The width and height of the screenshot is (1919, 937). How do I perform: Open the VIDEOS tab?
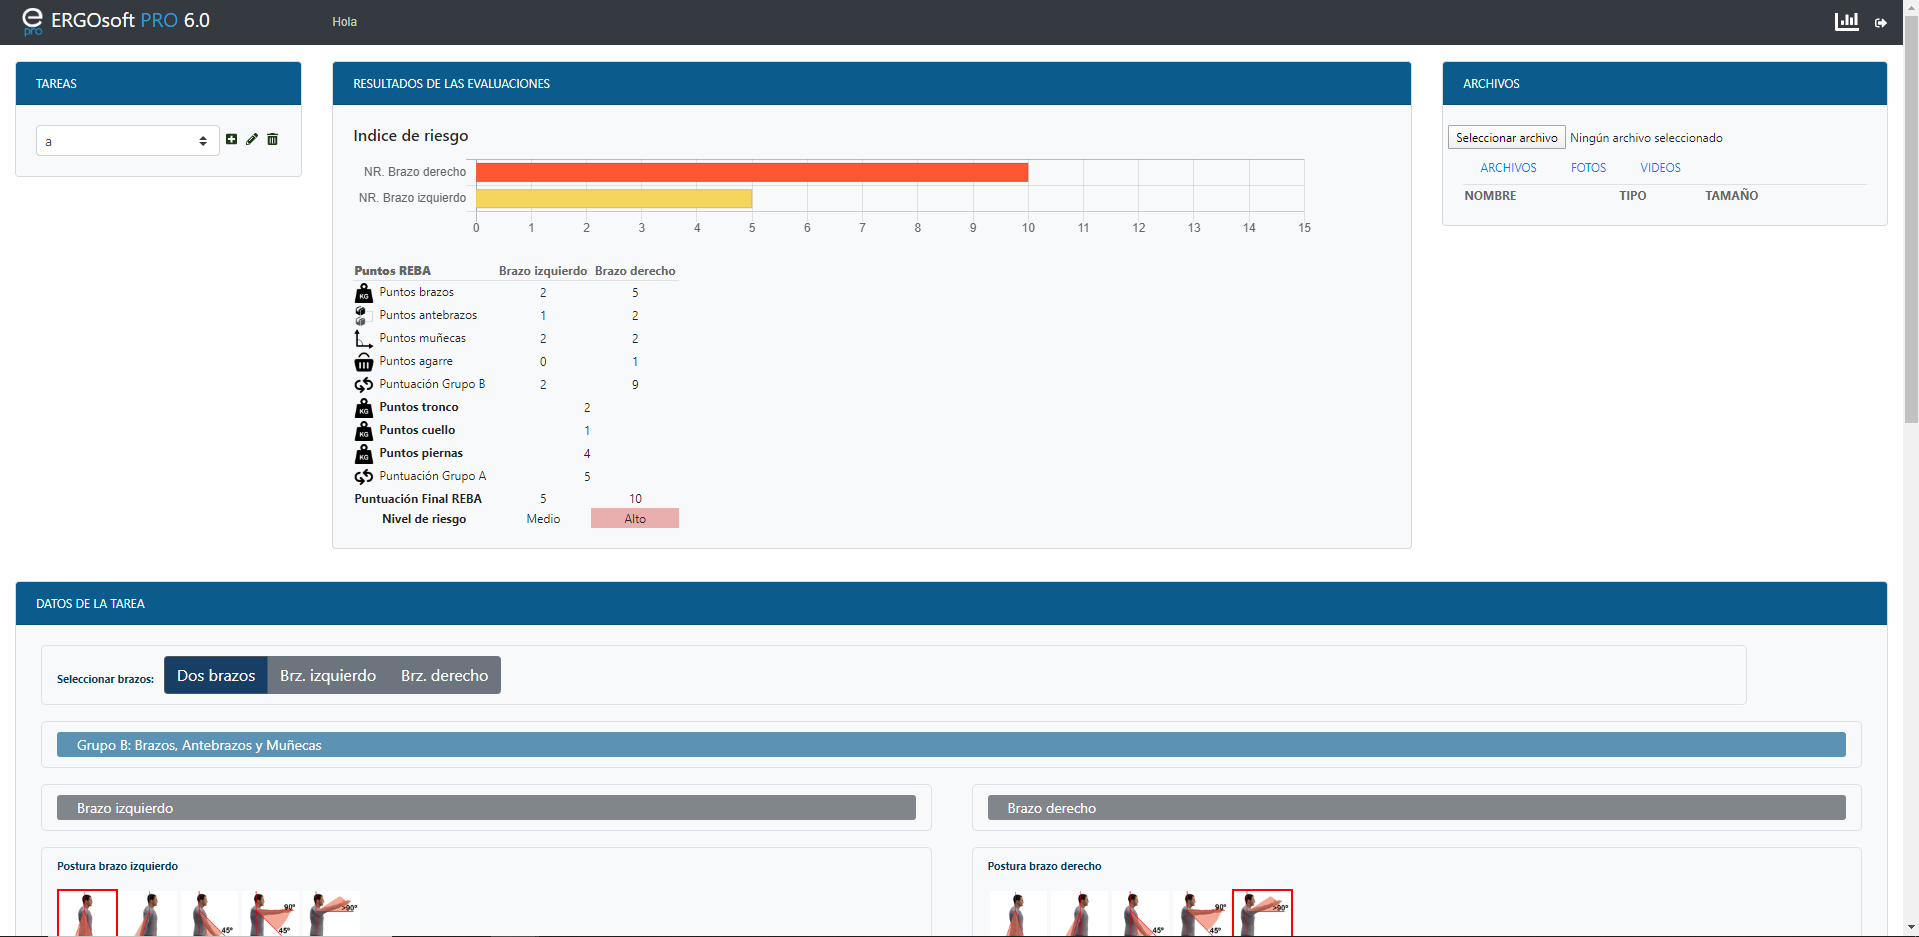pyautogui.click(x=1660, y=168)
